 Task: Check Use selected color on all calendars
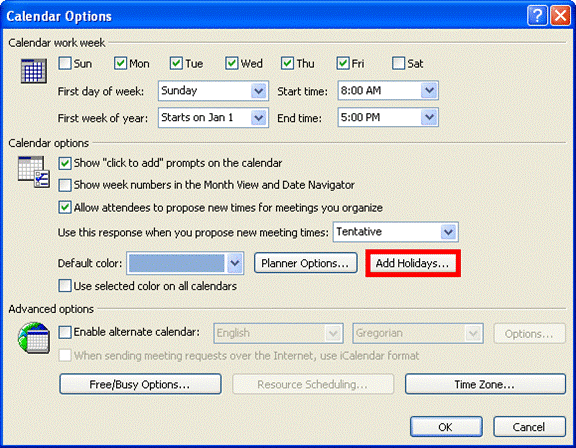click(x=65, y=286)
